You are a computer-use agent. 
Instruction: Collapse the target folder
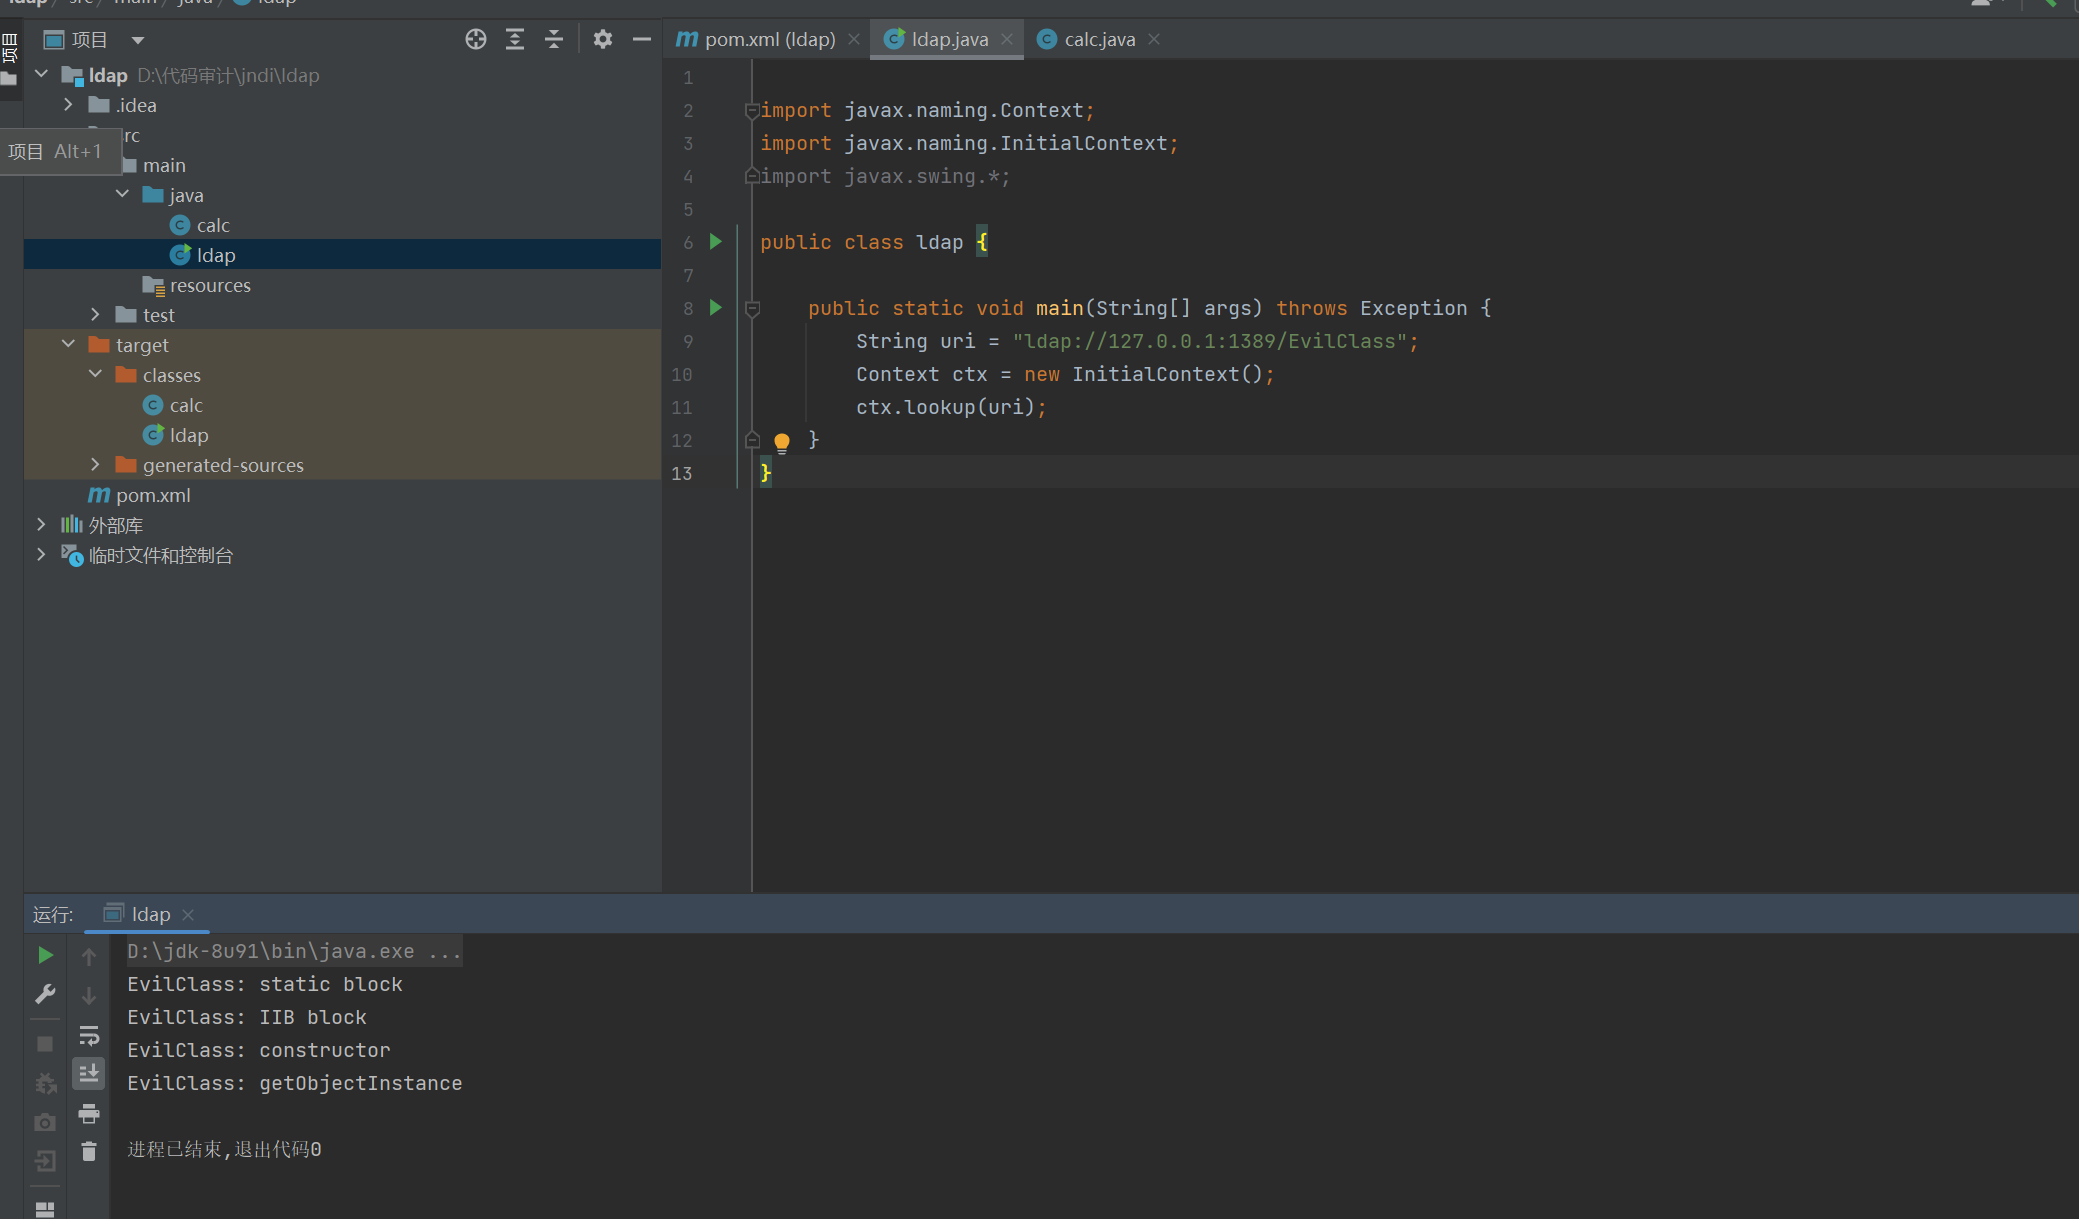point(68,344)
